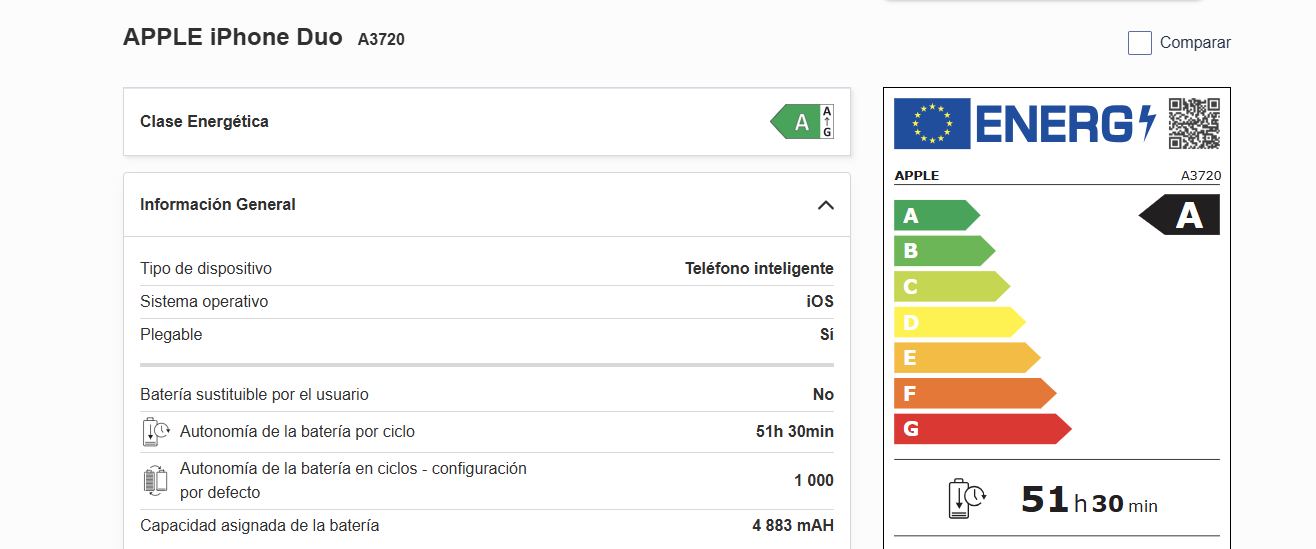The height and width of the screenshot is (549, 1316).
Task: Click the 51h 30min value in table
Action: point(795,432)
